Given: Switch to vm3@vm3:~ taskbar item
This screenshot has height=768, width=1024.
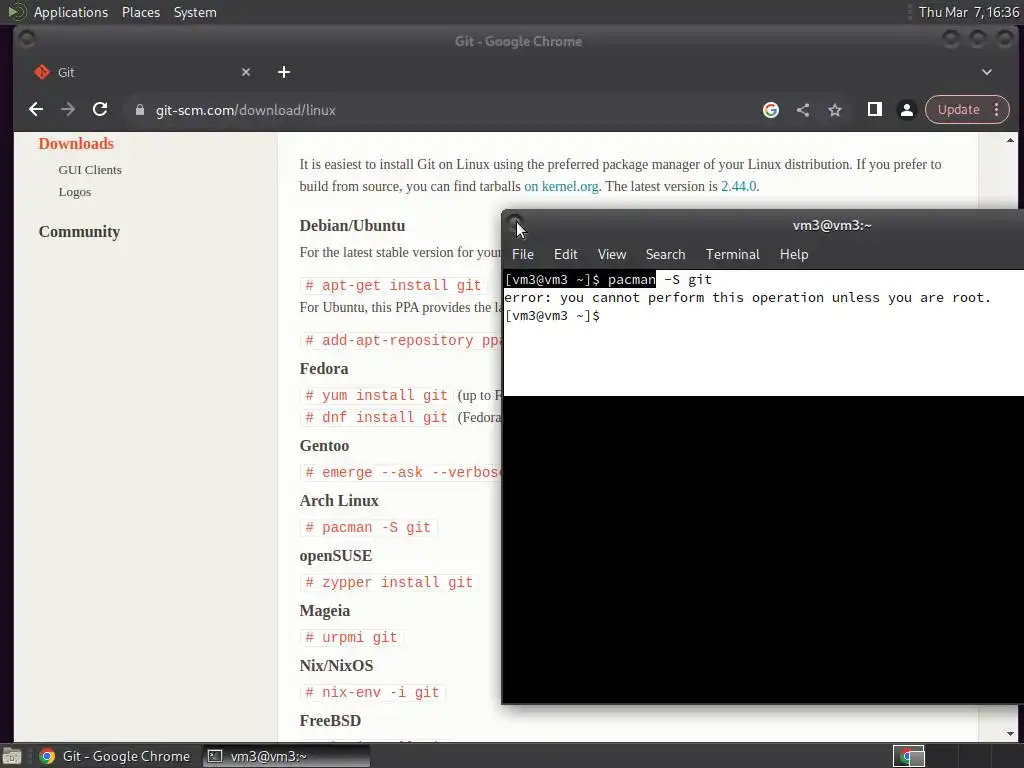Looking at the screenshot, I should click(x=286, y=756).
